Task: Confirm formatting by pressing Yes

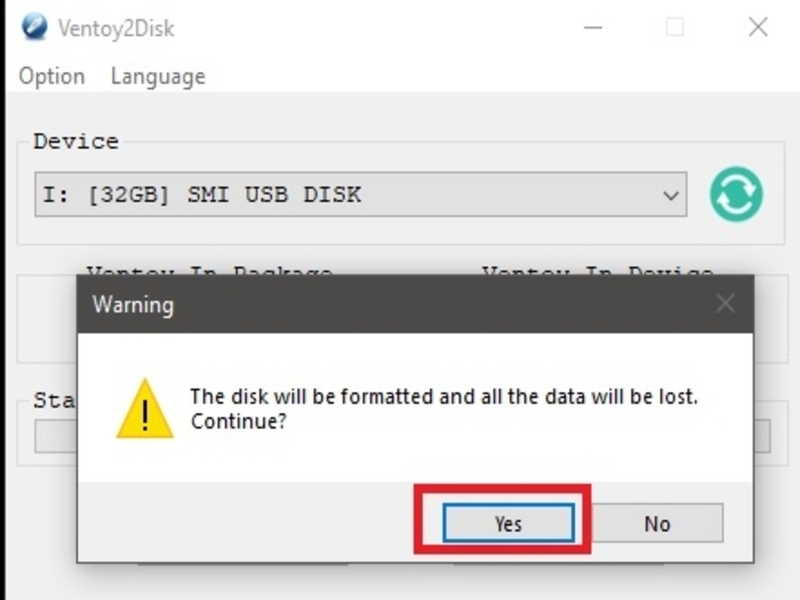Action: coord(508,523)
